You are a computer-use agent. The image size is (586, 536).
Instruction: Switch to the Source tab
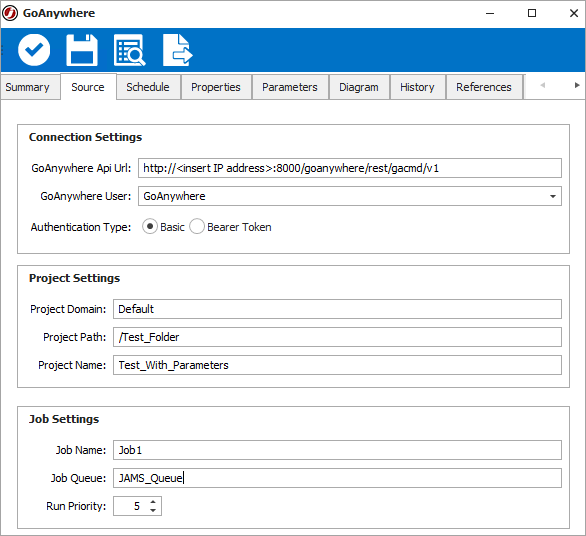[x=88, y=87]
